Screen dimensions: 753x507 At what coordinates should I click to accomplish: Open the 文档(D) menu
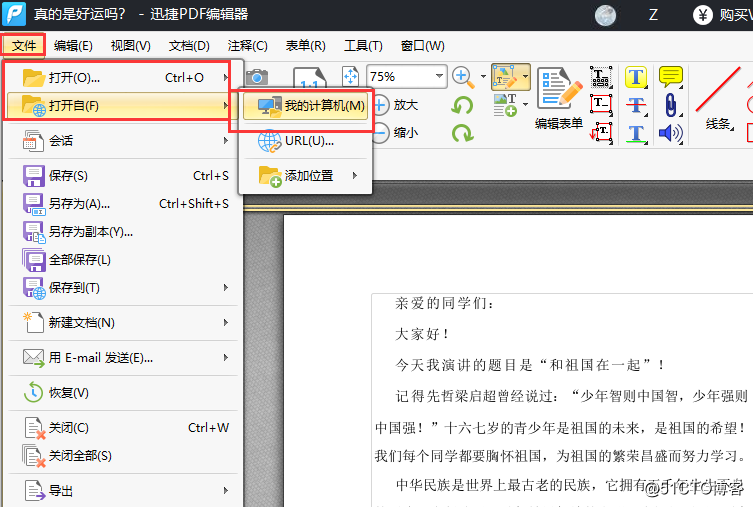(189, 46)
